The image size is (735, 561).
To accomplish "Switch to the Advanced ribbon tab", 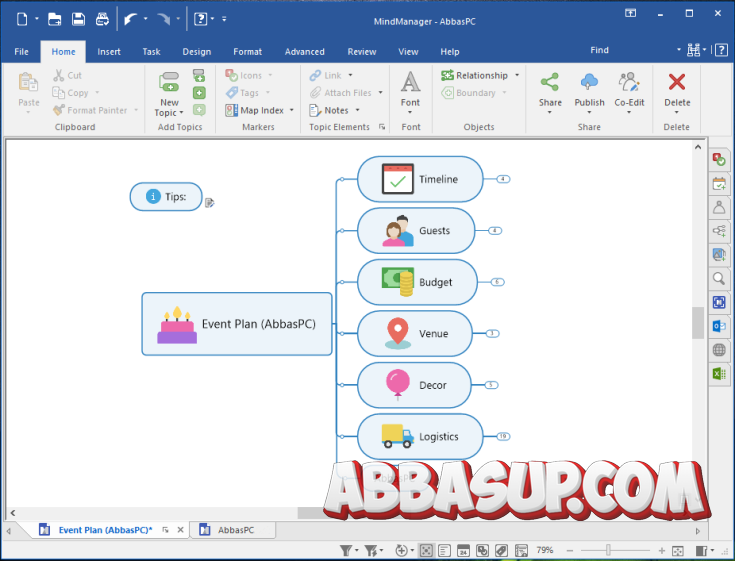I will tap(304, 52).
